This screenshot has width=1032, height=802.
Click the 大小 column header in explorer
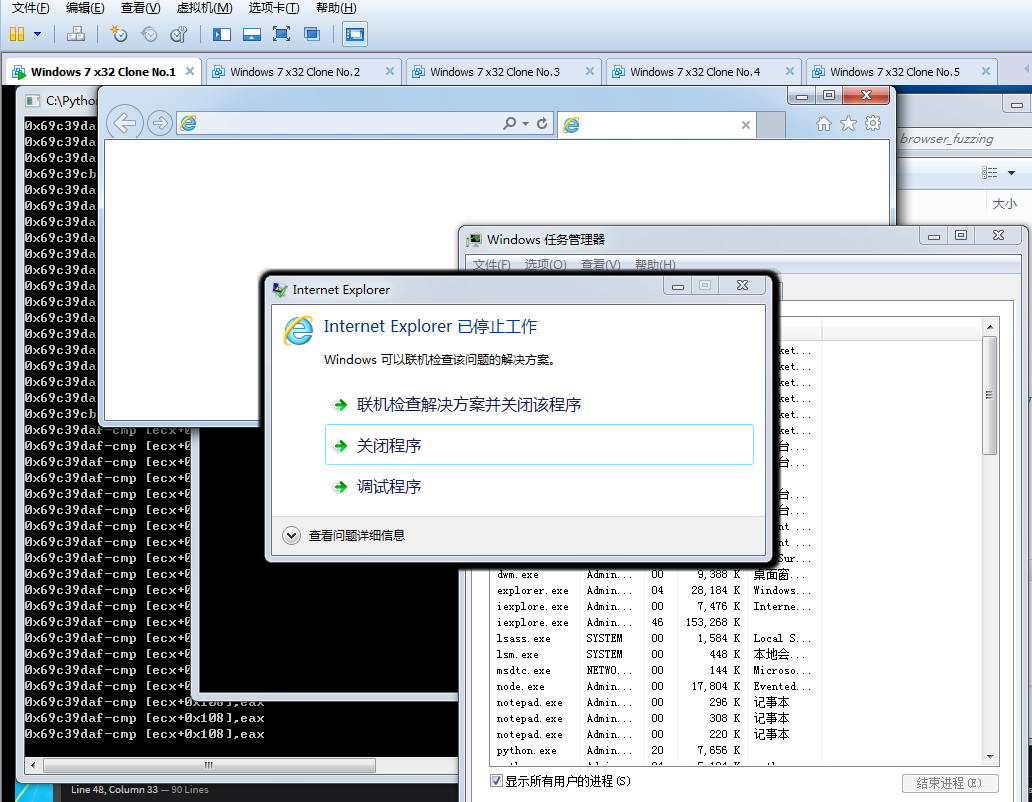pos(1005,204)
